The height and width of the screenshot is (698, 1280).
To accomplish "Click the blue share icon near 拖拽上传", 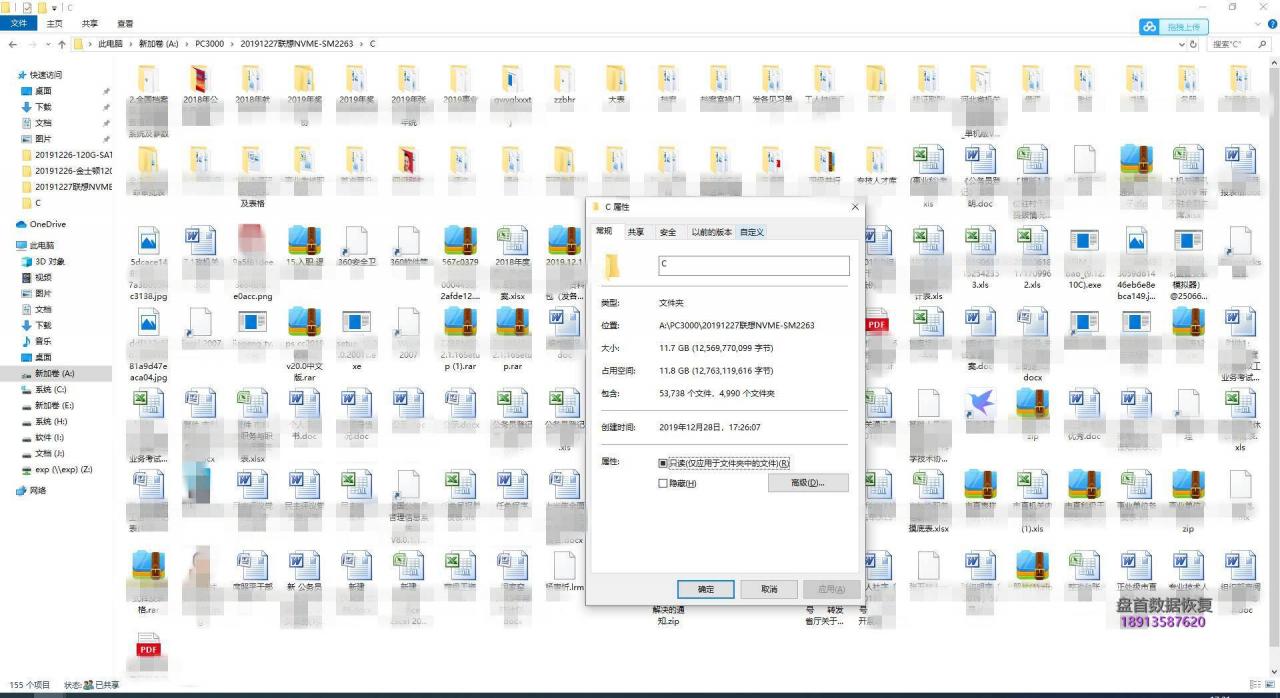I will (1149, 26).
